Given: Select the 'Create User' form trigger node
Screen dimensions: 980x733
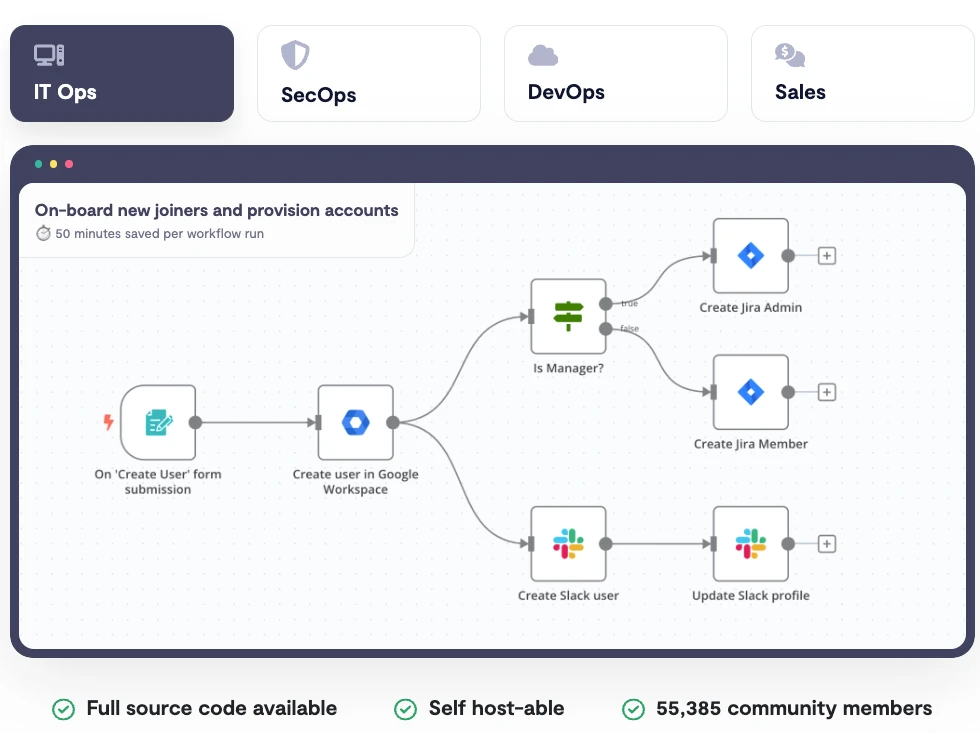Looking at the screenshot, I should click(x=158, y=422).
